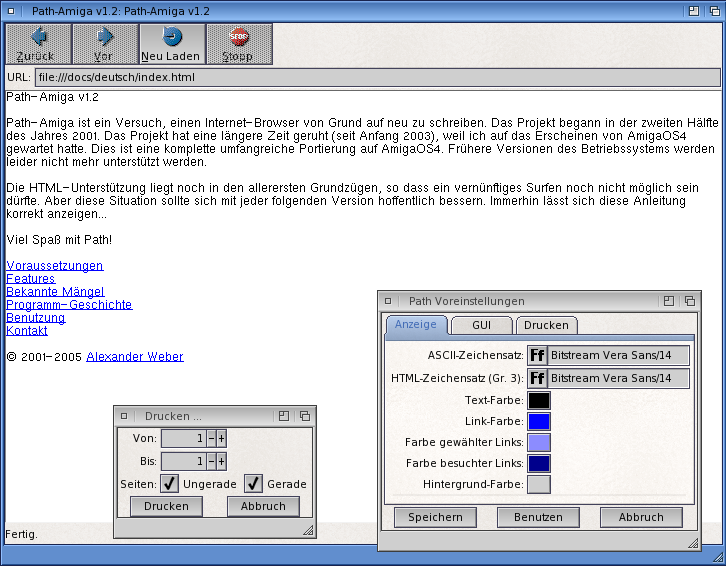This screenshot has width=726, height=566.
Task: Click the Drucken dialog resize gadget
Action: click(x=308, y=530)
